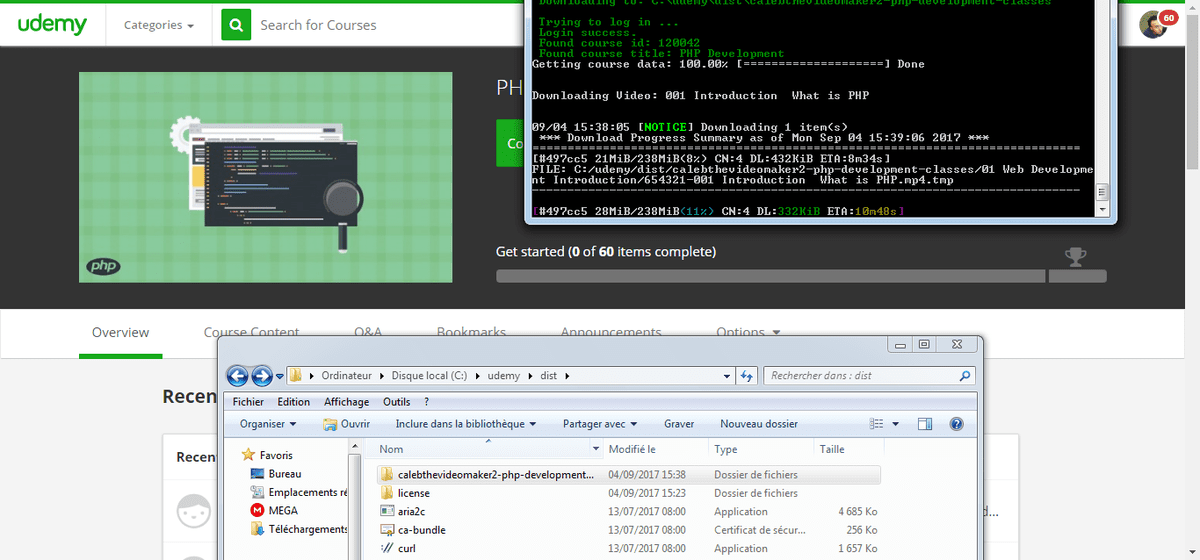1200x560 pixels.
Task: Click udemy in the address path
Action: pos(503,376)
